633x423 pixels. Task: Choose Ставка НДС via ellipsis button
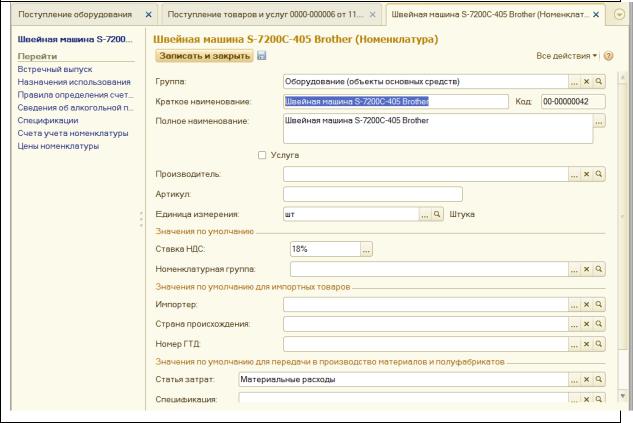click(x=366, y=249)
